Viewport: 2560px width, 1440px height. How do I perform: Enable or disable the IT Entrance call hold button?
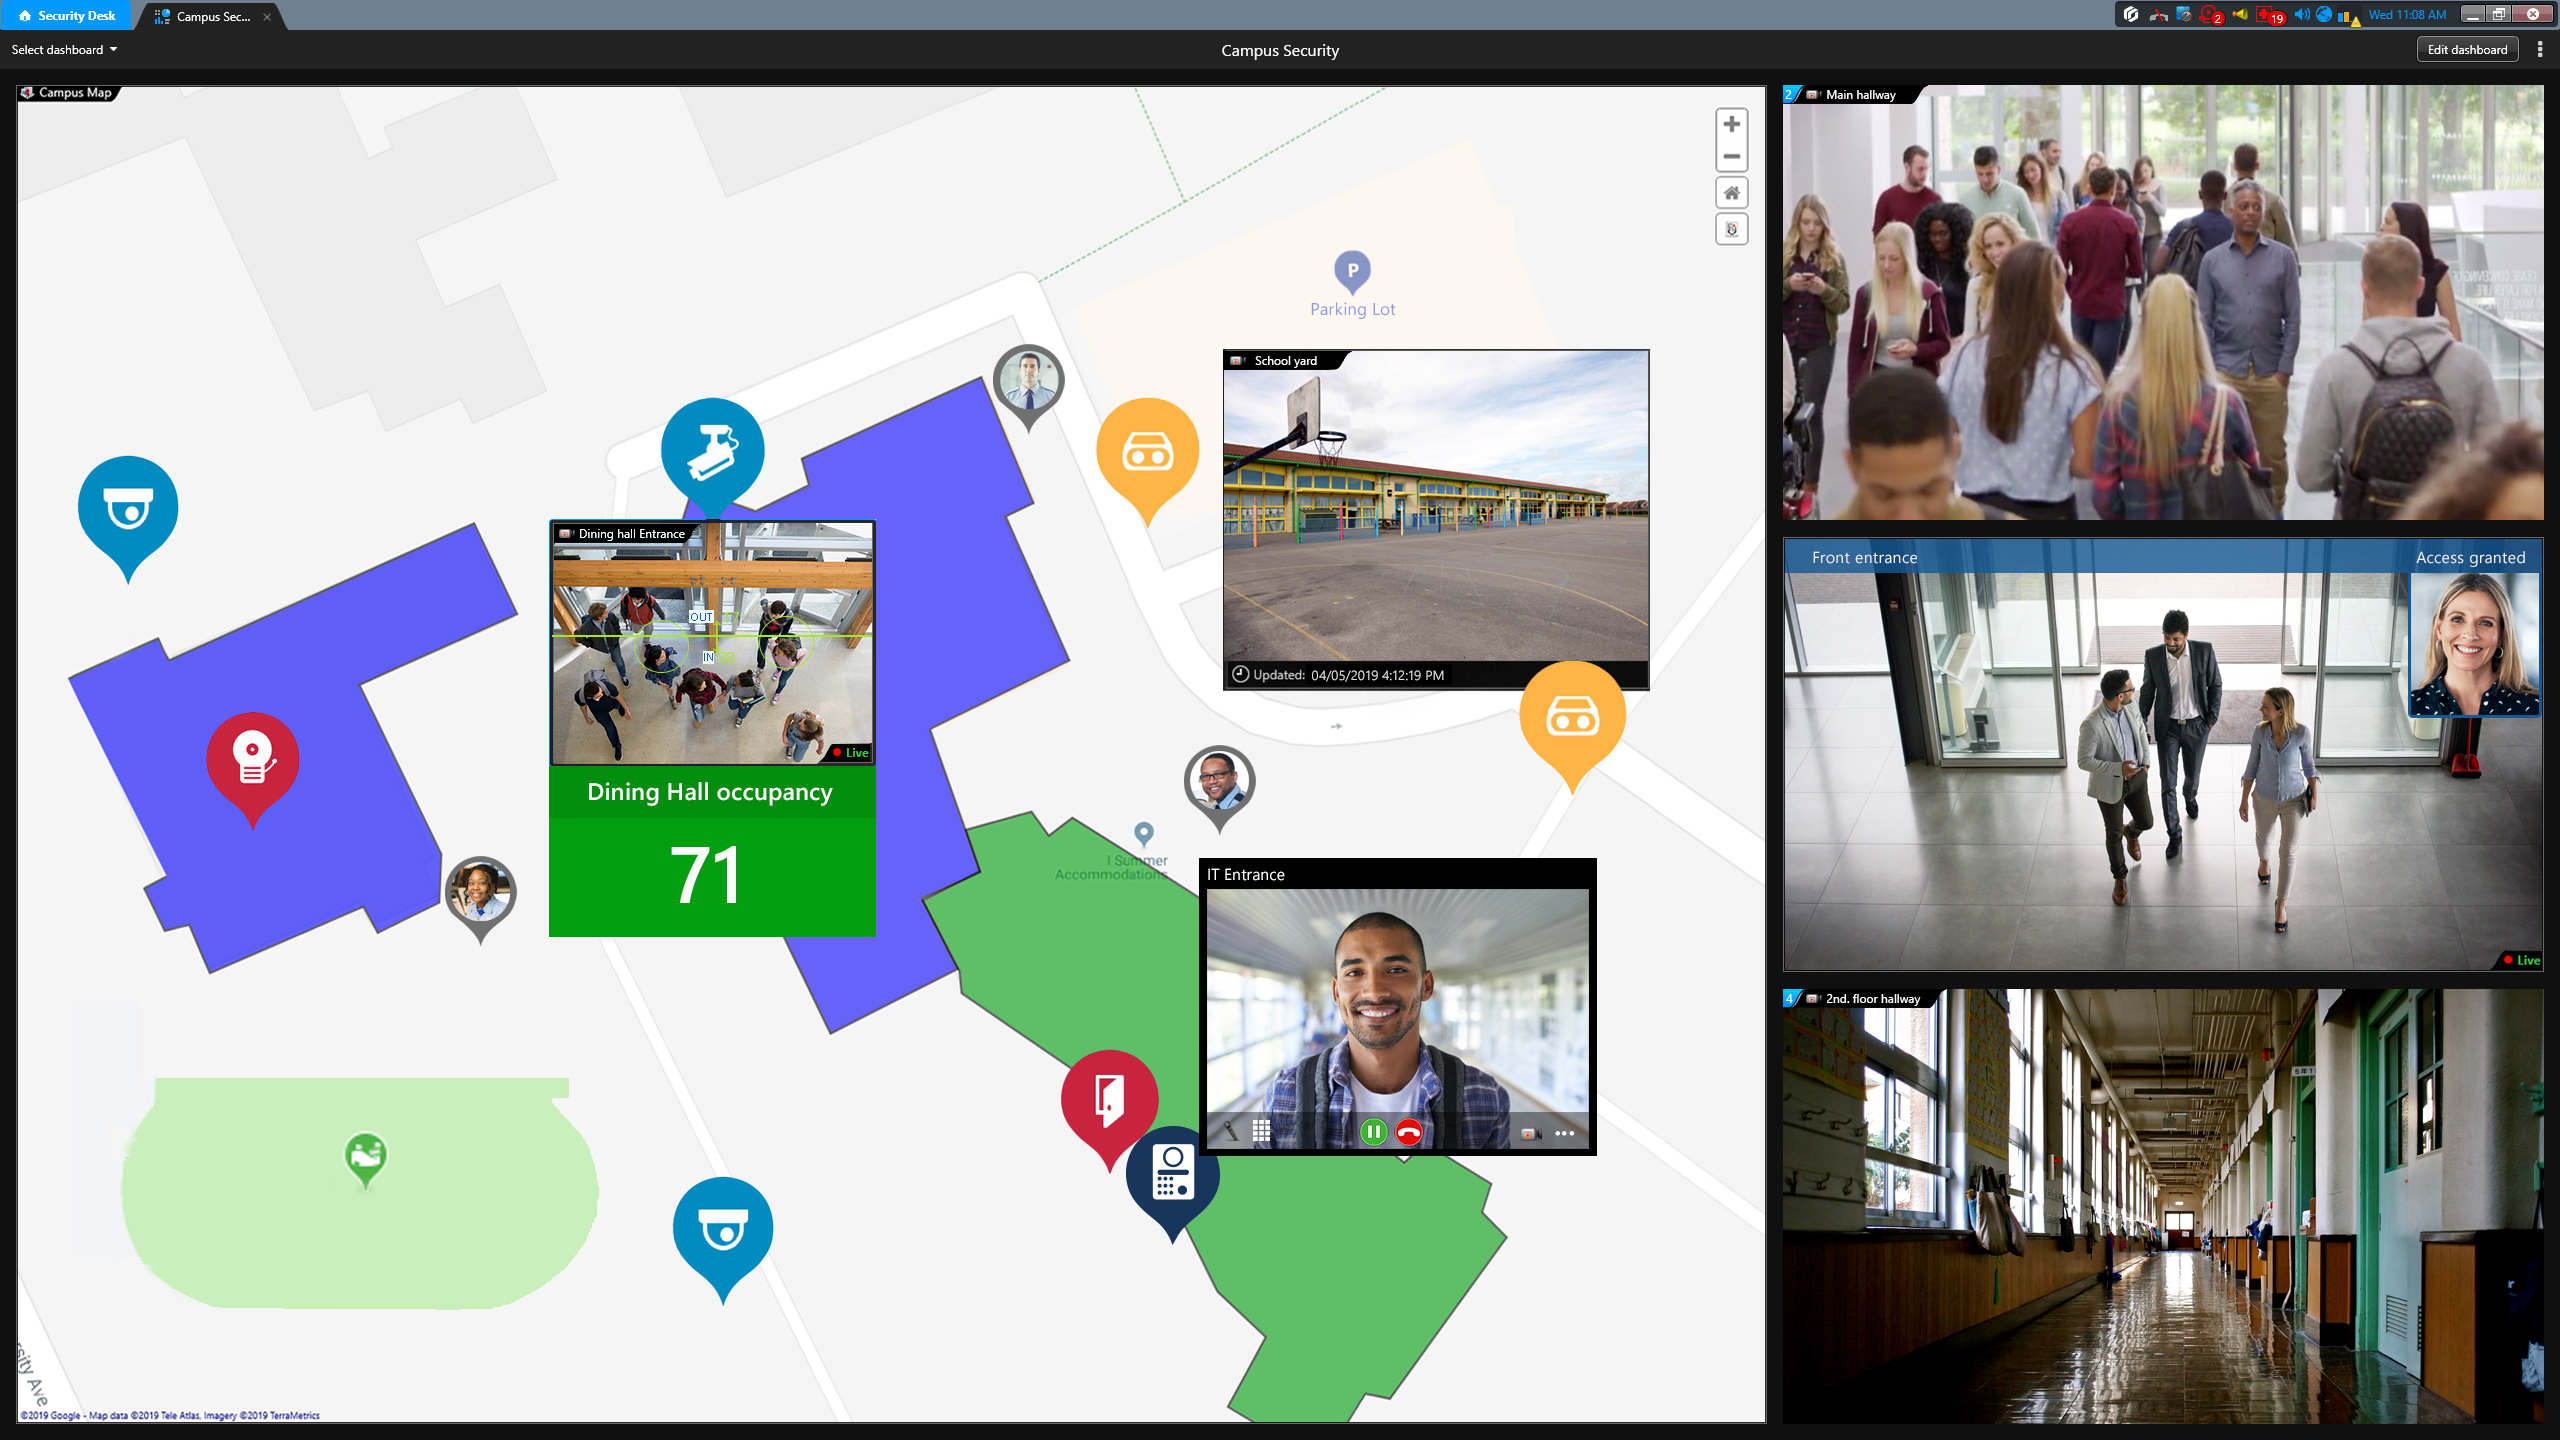point(1371,1129)
